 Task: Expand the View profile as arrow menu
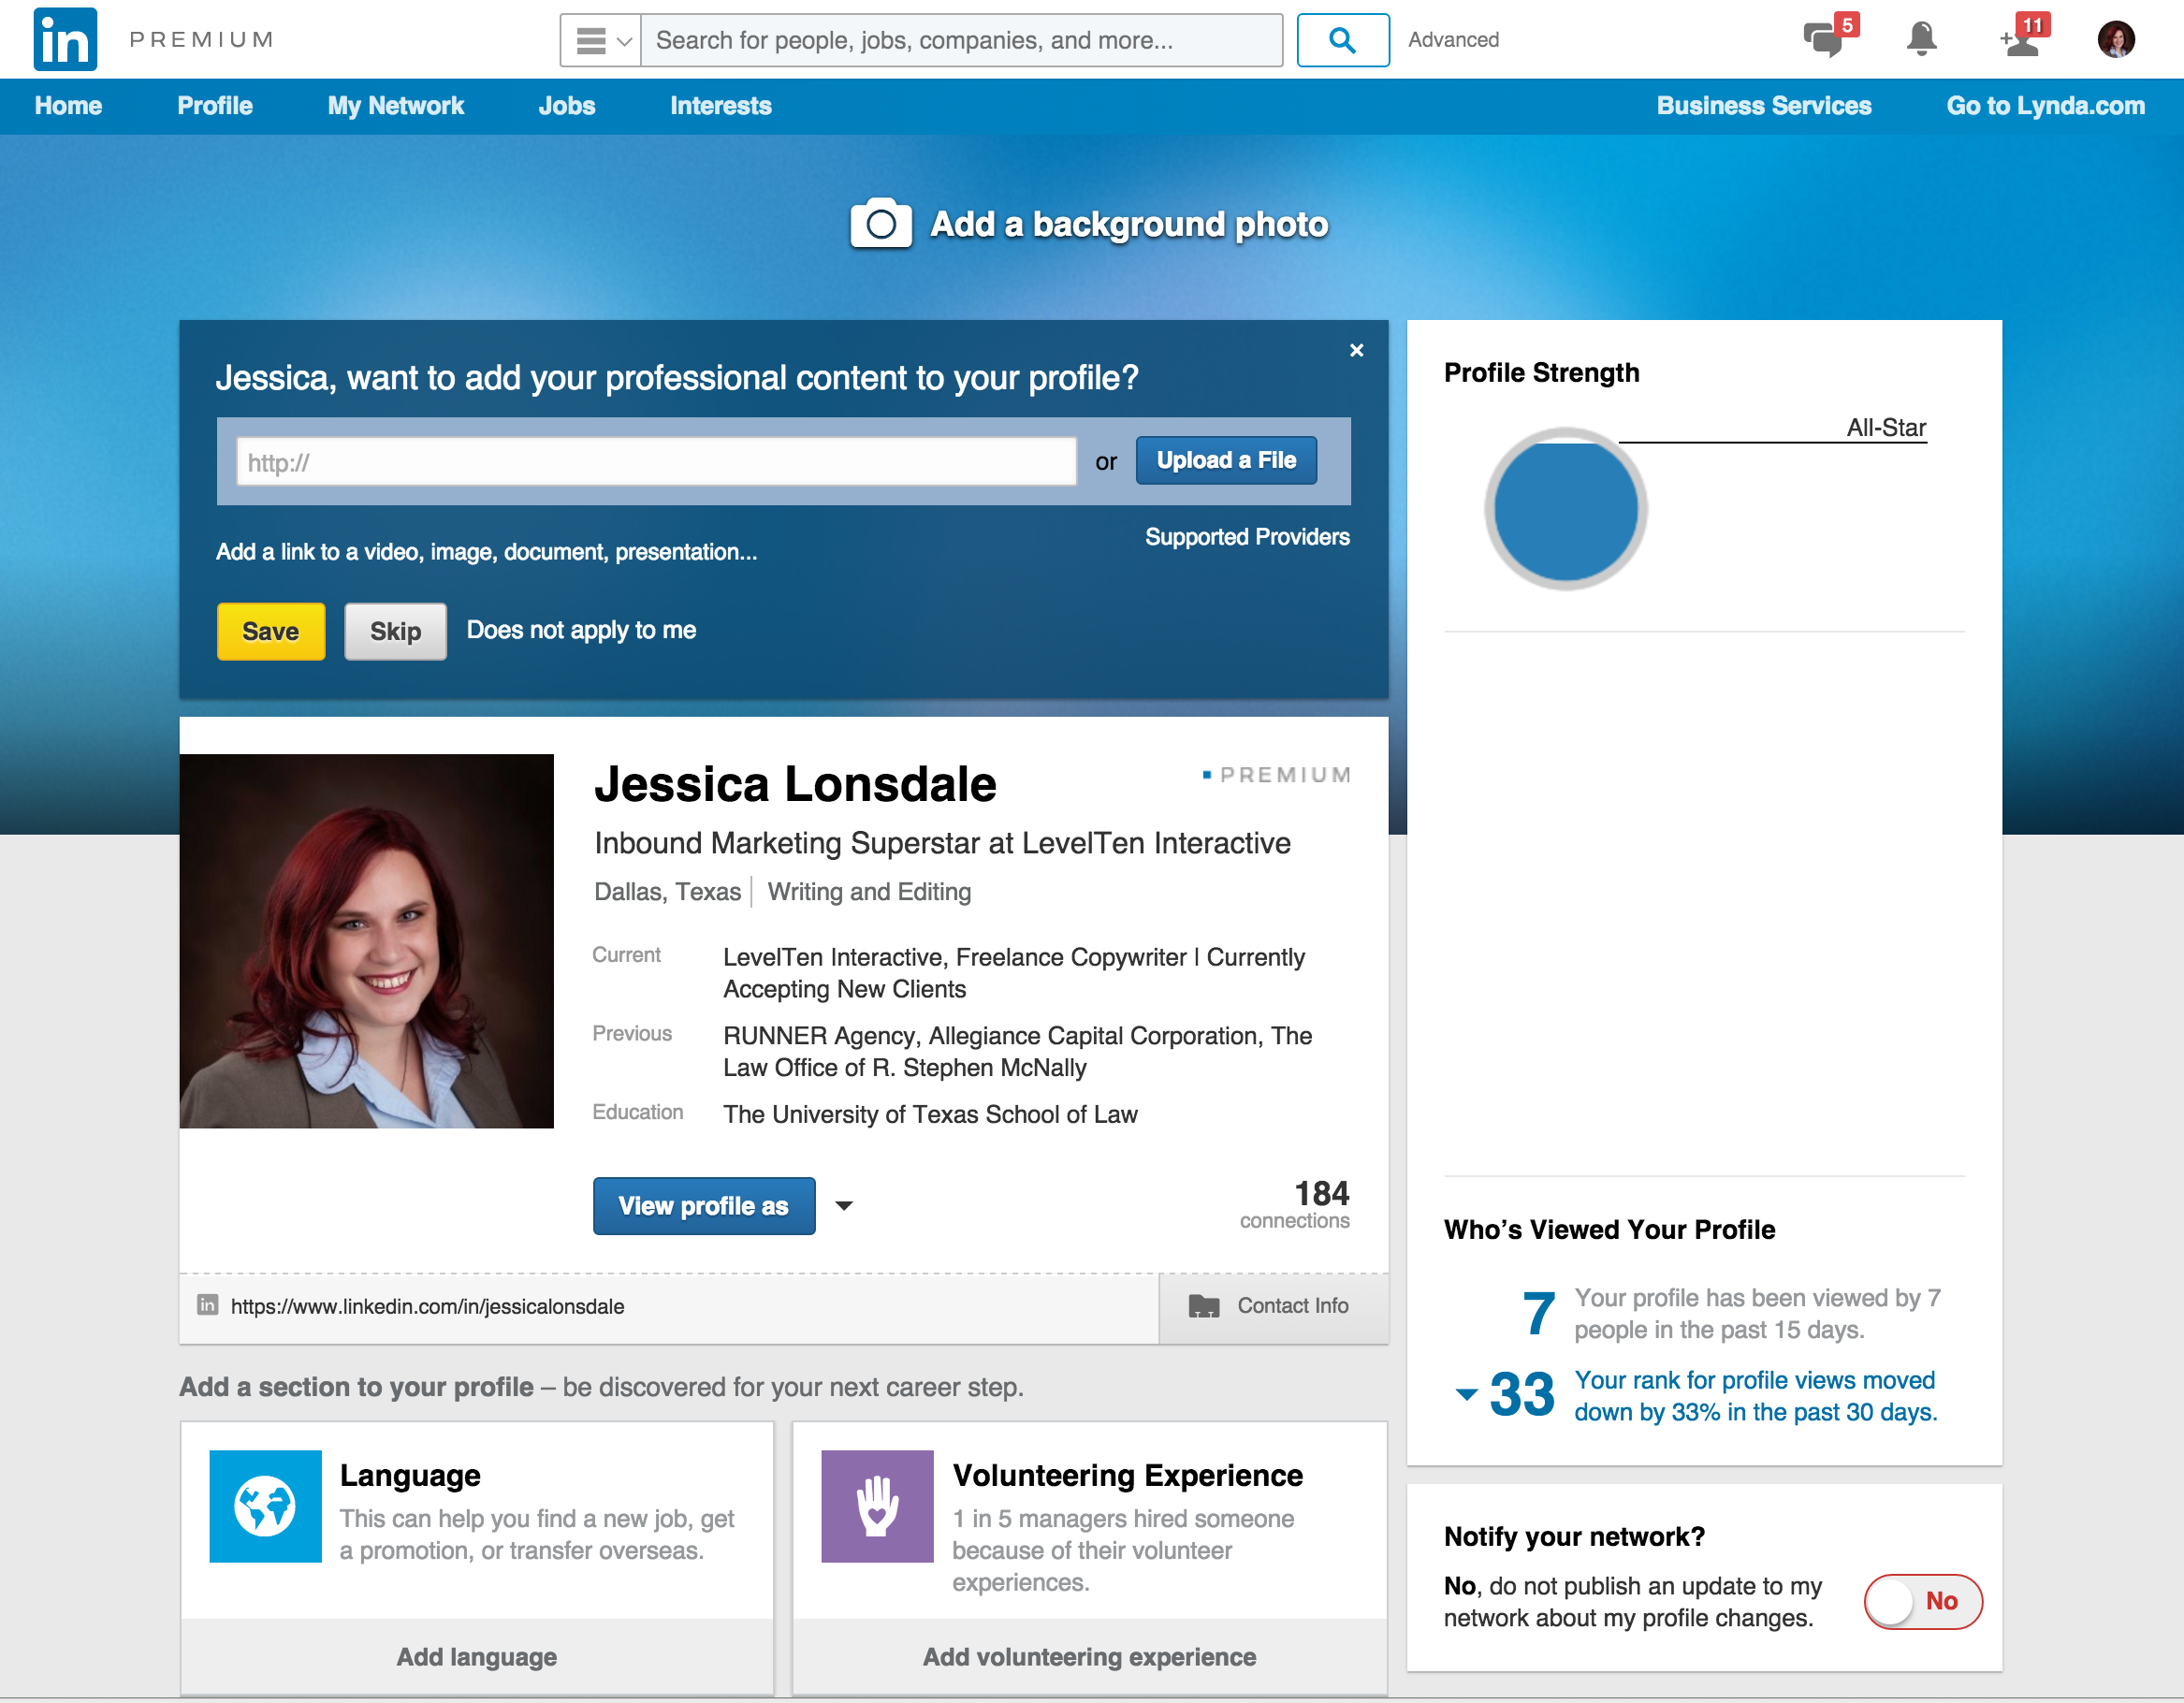[844, 1205]
